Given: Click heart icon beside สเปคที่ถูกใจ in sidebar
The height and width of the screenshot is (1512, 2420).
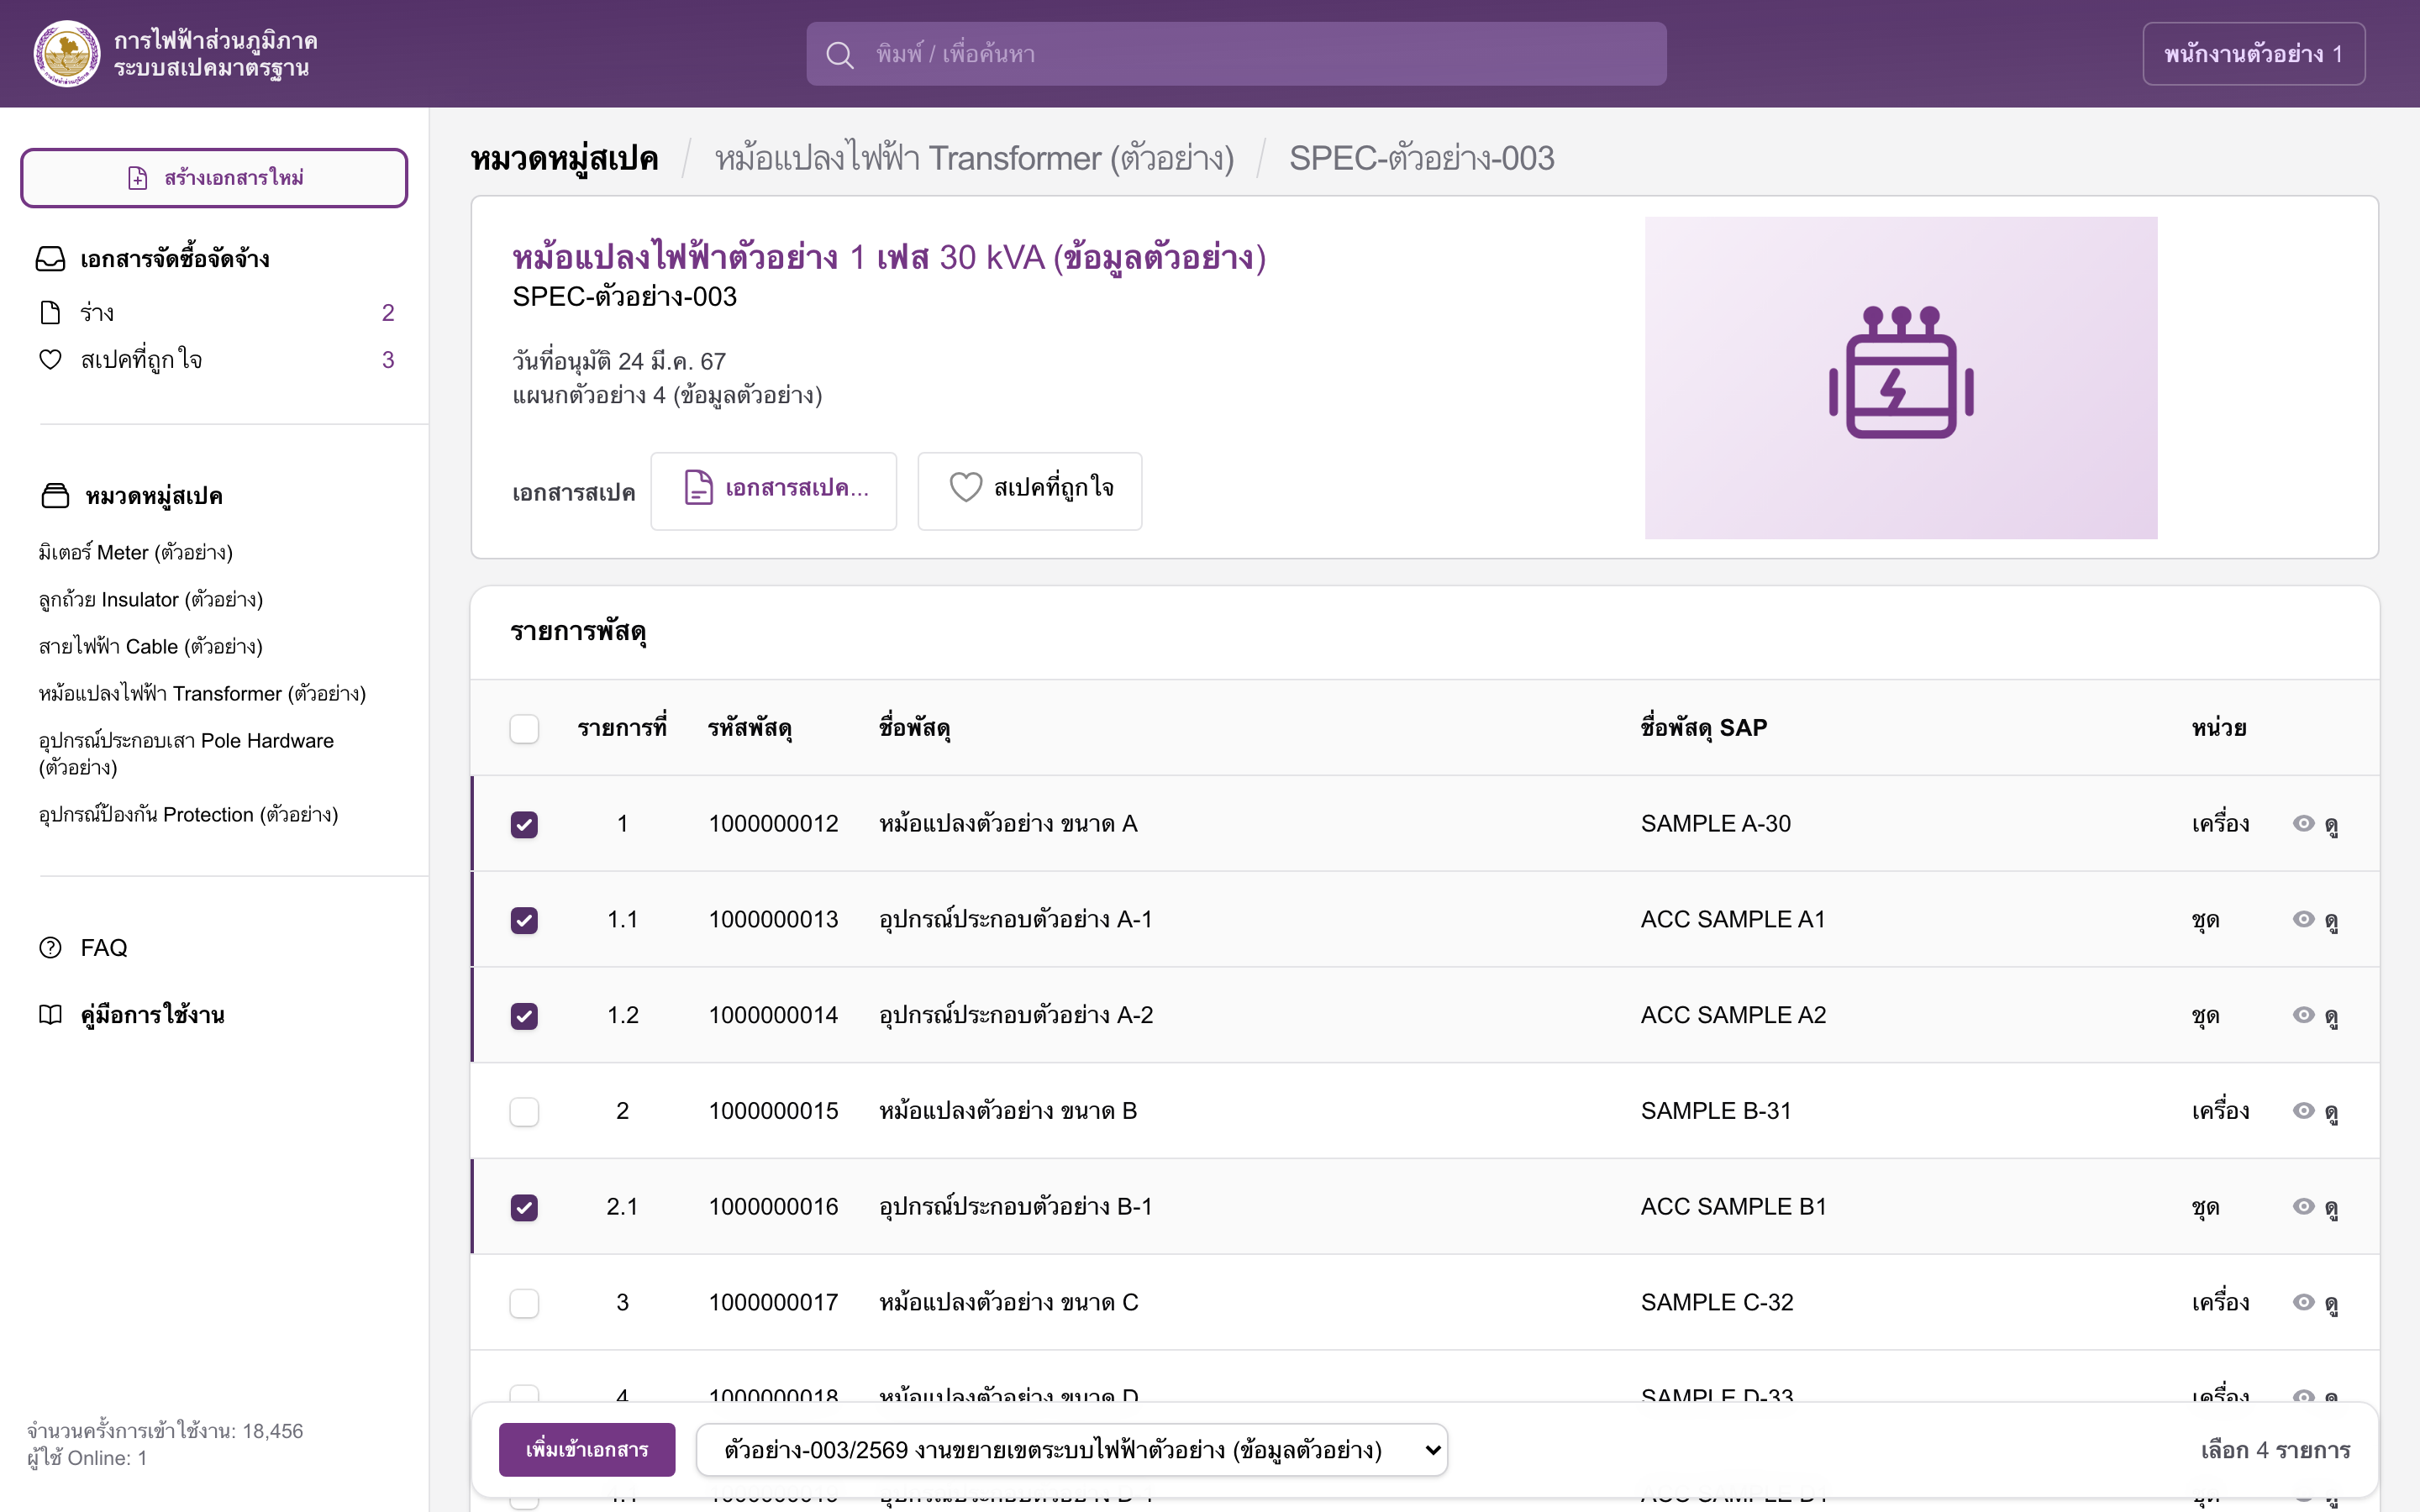Looking at the screenshot, I should (50, 359).
